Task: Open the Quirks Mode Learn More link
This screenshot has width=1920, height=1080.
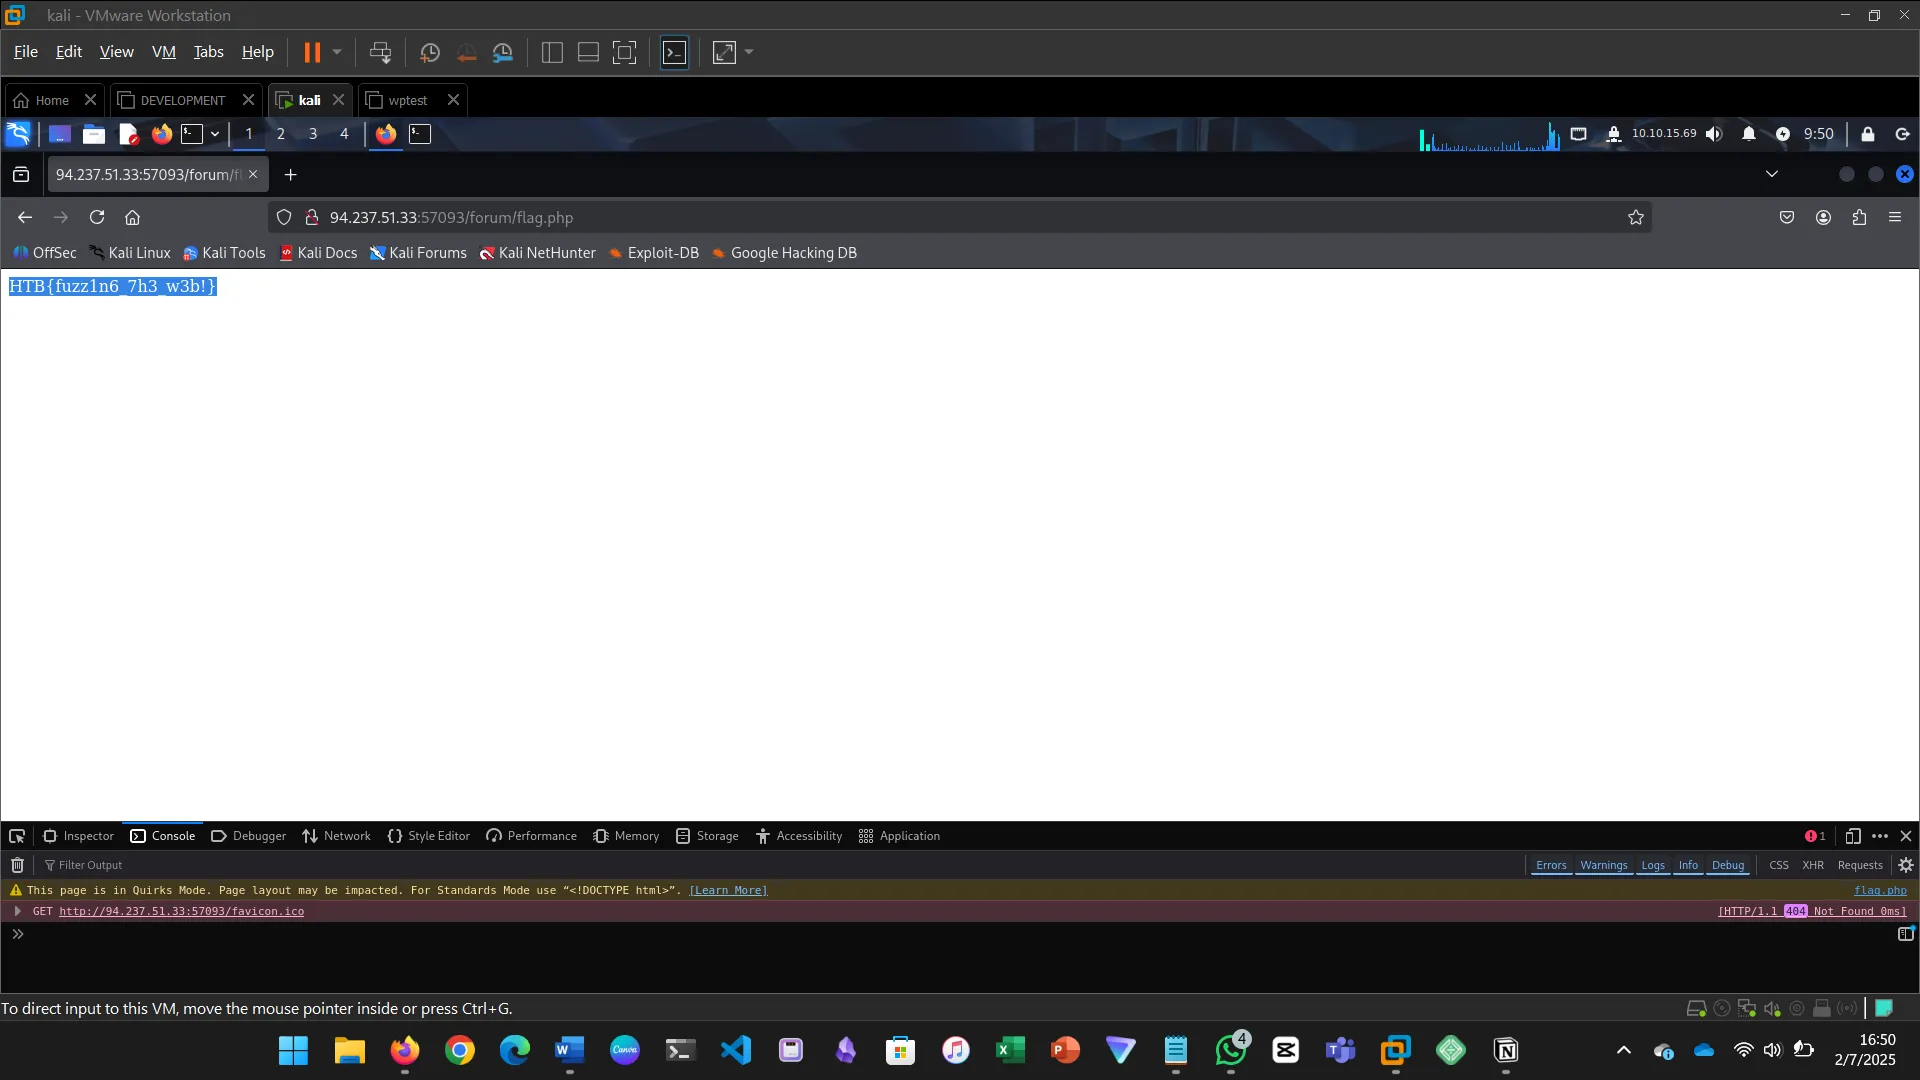Action: (x=727, y=890)
